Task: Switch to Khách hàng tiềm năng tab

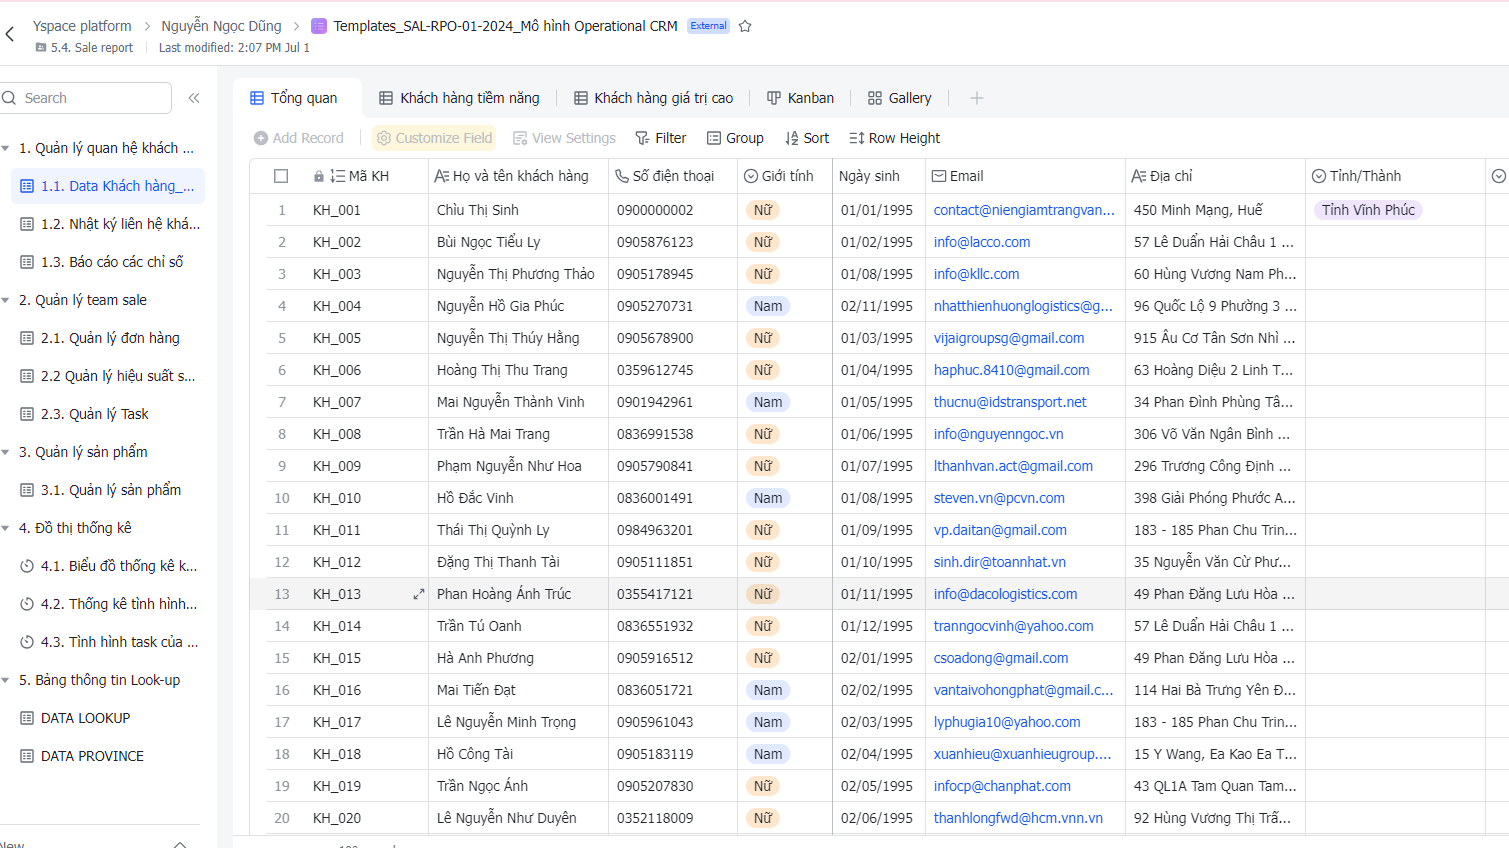Action: [460, 98]
